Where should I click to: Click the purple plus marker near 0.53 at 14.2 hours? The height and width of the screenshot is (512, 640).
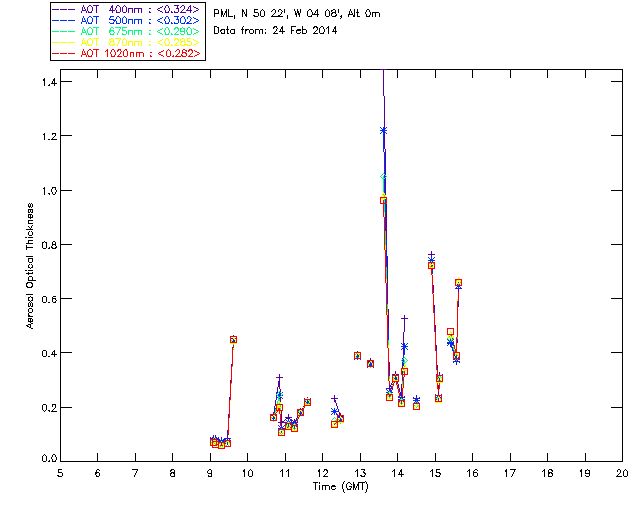(x=404, y=318)
